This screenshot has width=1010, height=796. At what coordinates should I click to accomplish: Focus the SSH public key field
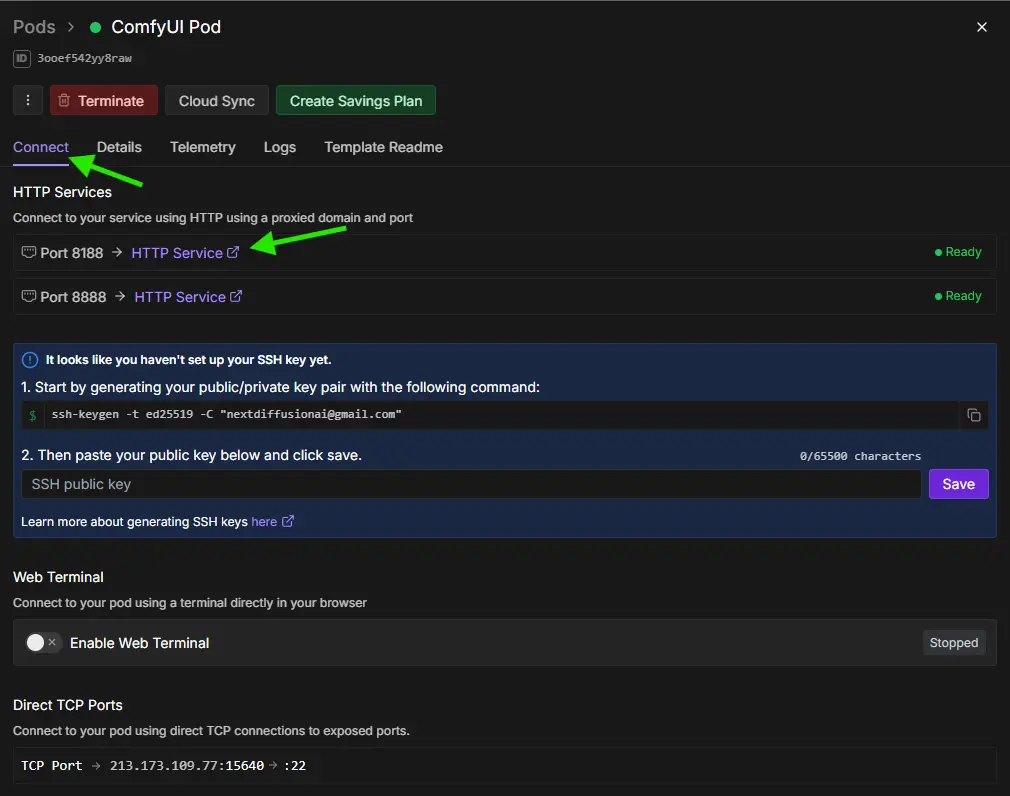click(471, 484)
